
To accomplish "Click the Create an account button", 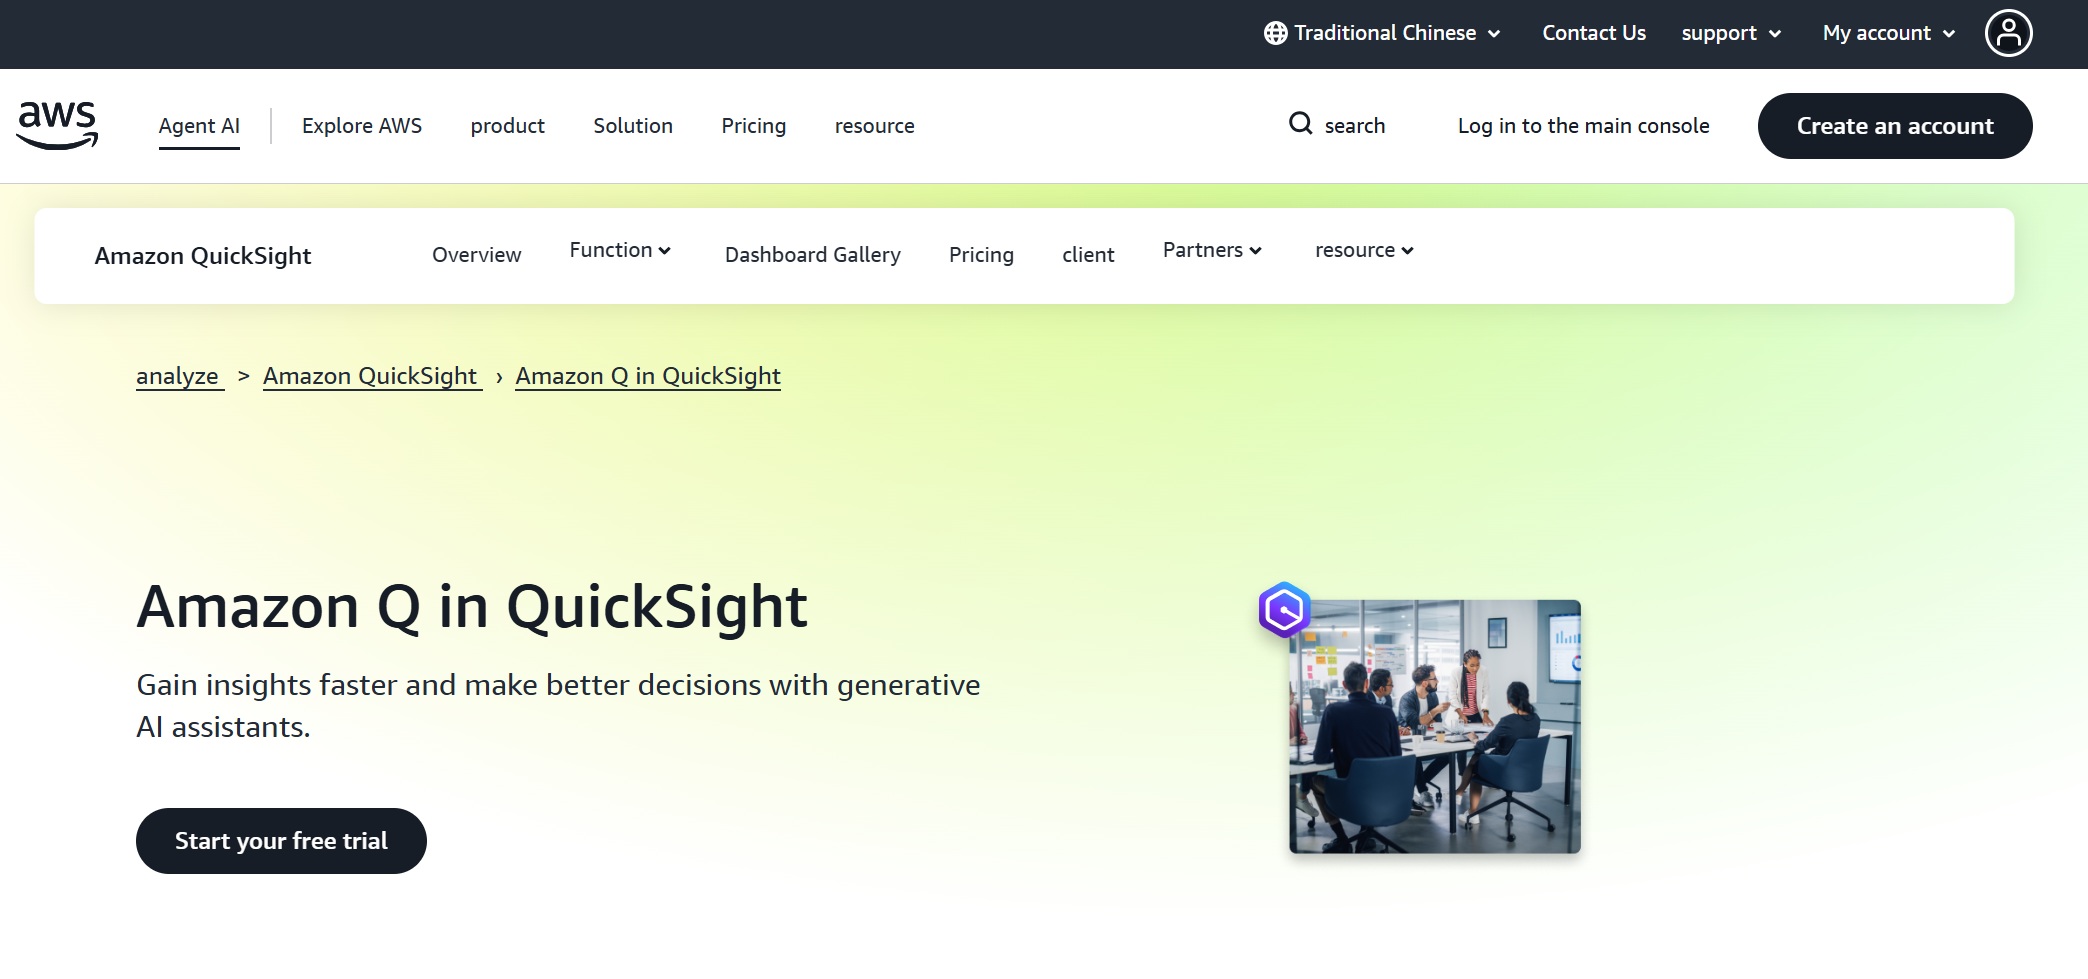I will pos(1894,126).
